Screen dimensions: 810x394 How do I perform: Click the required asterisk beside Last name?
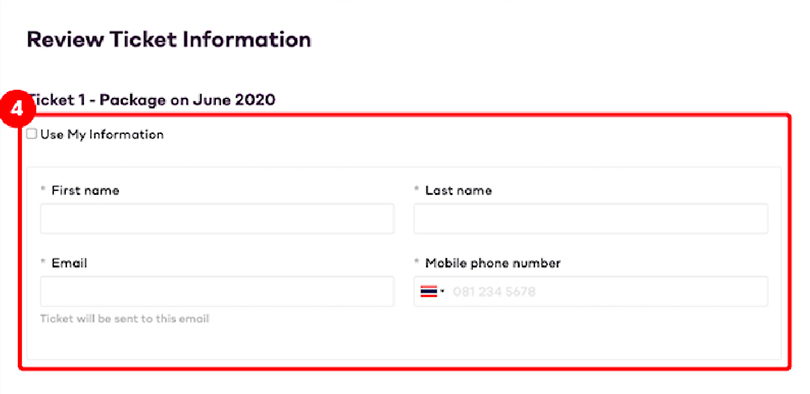pyautogui.click(x=417, y=190)
